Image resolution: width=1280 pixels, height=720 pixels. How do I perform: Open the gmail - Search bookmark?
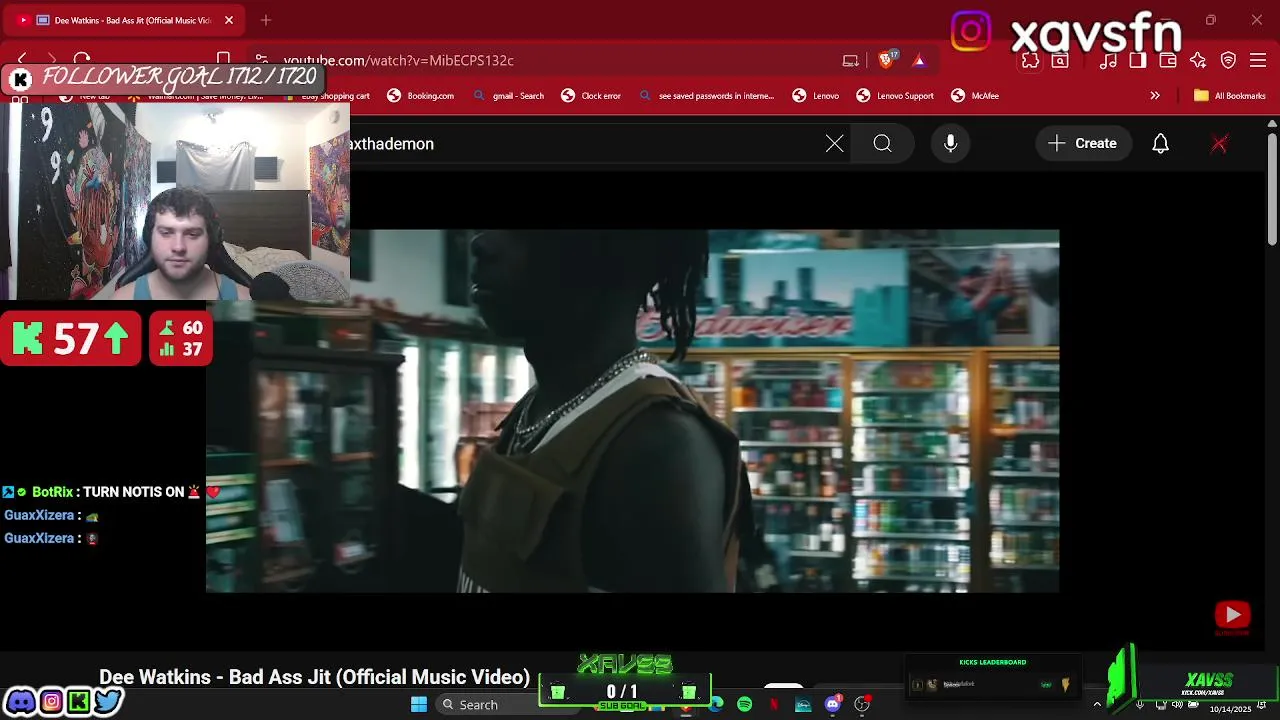tap(508, 96)
